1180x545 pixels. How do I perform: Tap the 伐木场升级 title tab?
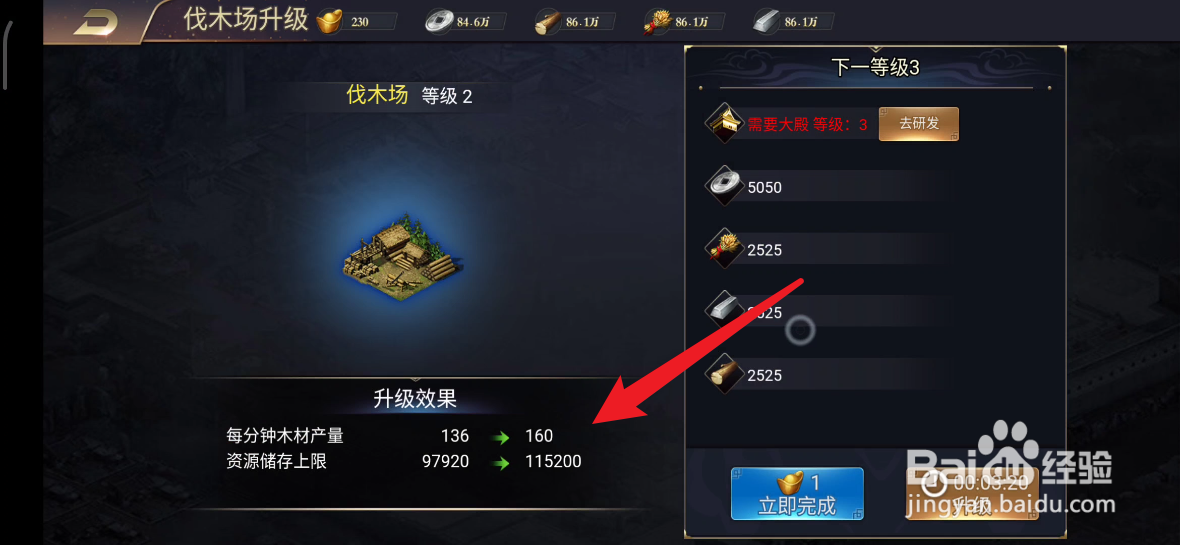pos(246,20)
